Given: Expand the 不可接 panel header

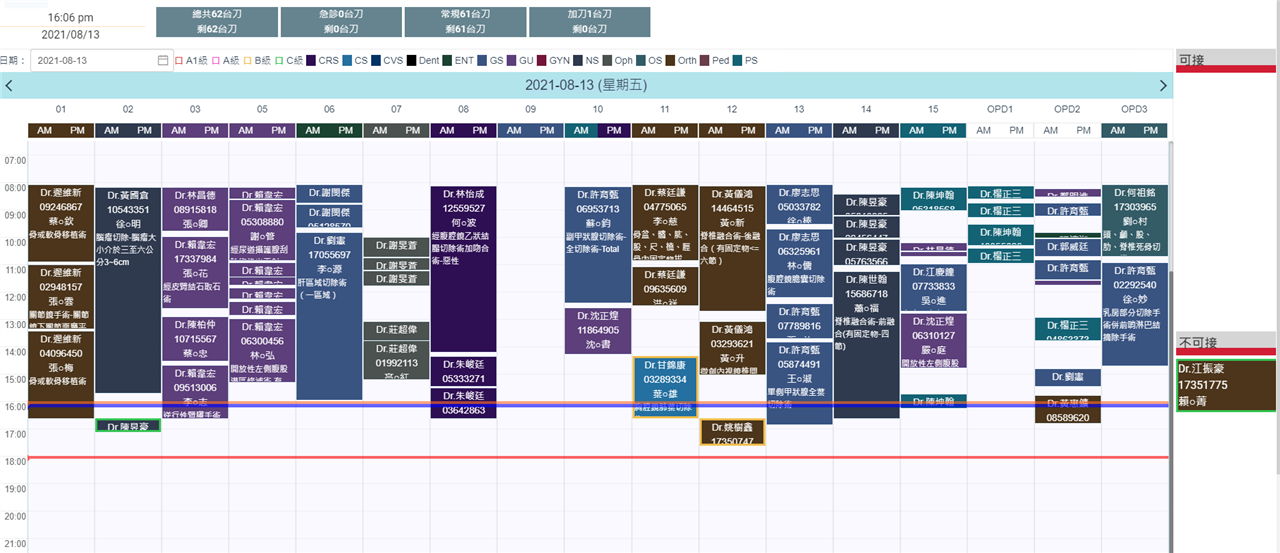Looking at the screenshot, I should [x=1226, y=341].
